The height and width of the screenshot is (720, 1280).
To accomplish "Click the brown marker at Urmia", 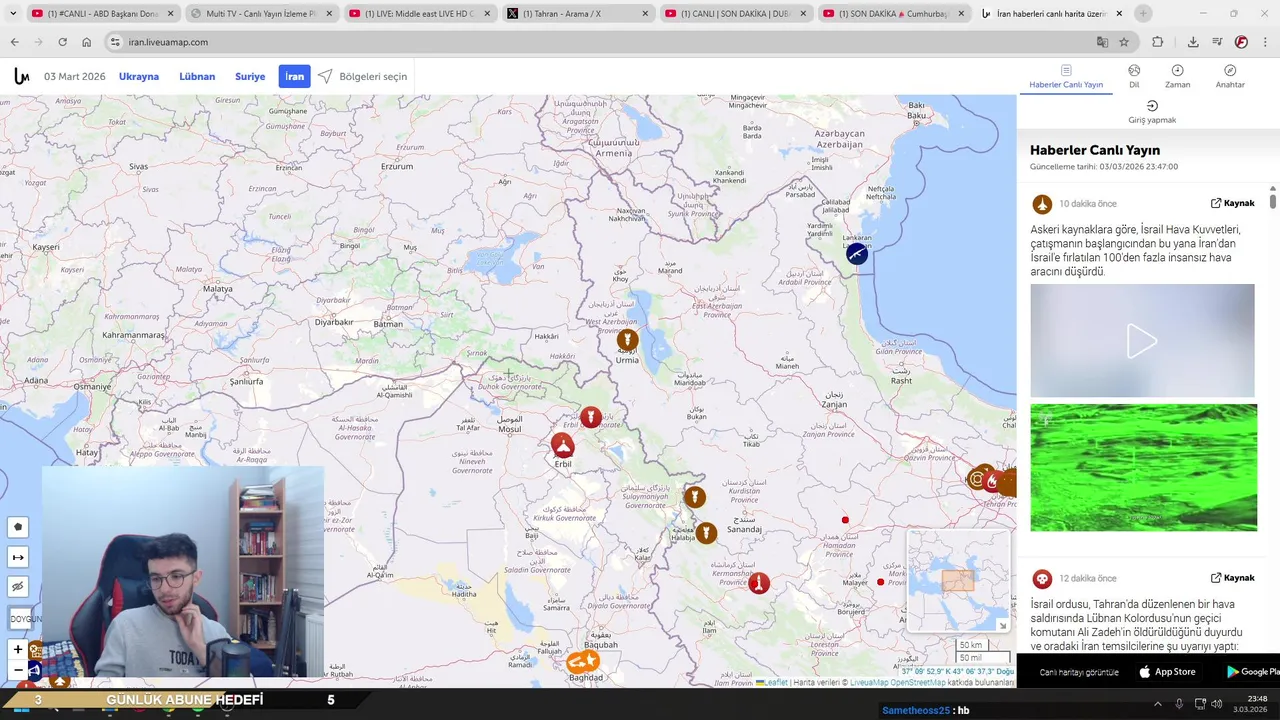I will [x=627, y=340].
